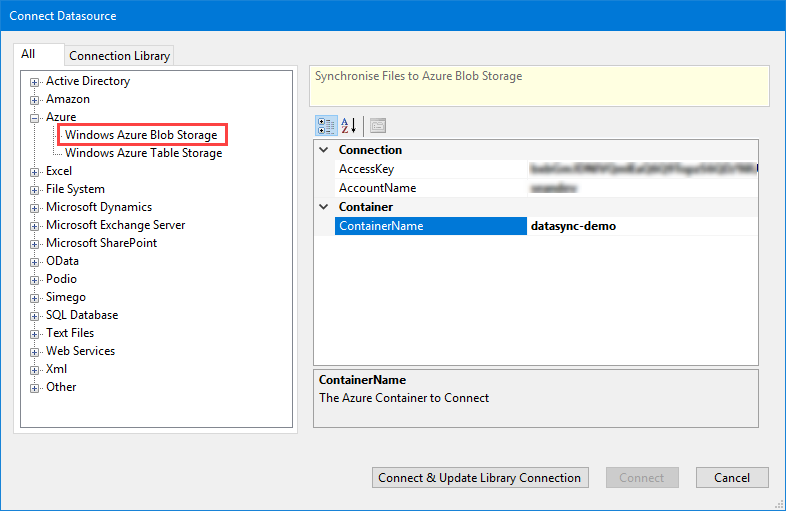
Task: Expand the Xml tree node
Action: (34, 371)
